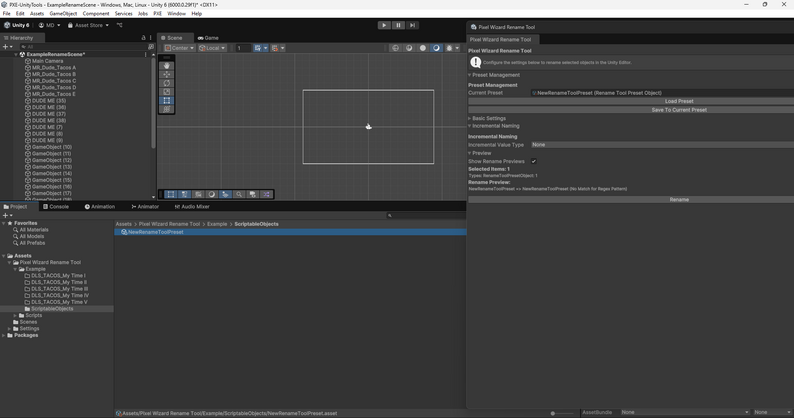
Task: Click the Step frame button
Action: pos(412,25)
